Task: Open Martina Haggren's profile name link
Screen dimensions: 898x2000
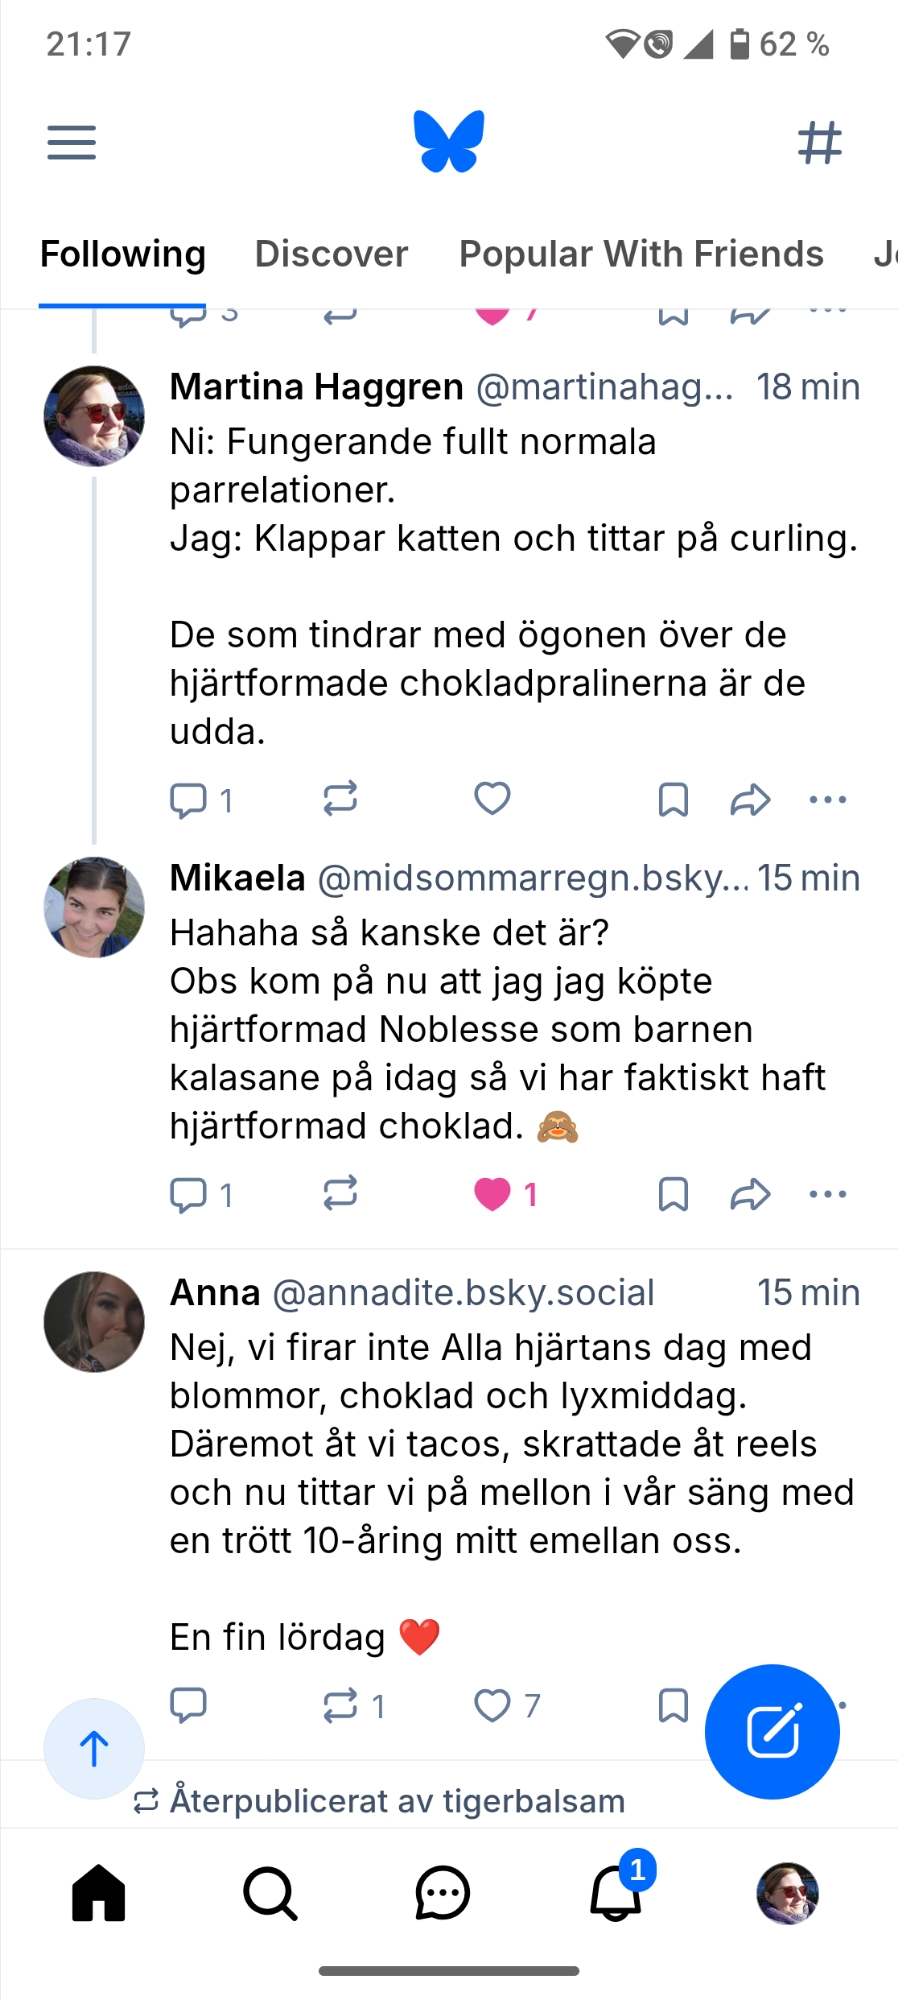Action: pyautogui.click(x=316, y=387)
